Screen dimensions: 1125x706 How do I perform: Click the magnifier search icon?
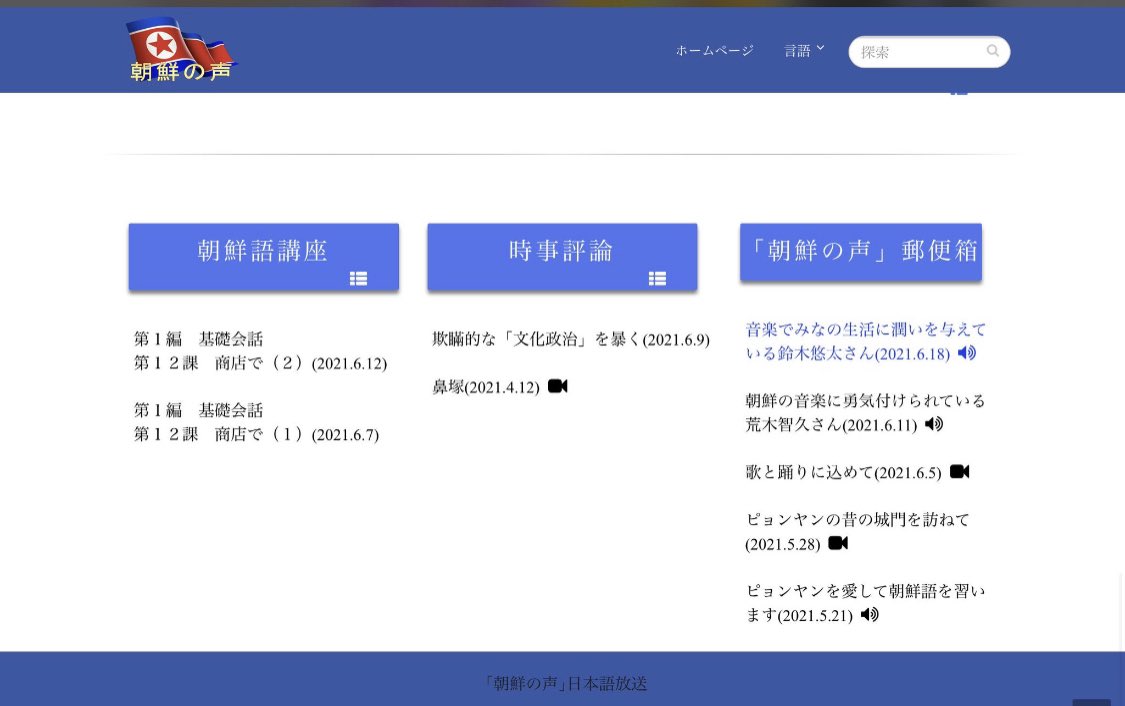(993, 51)
